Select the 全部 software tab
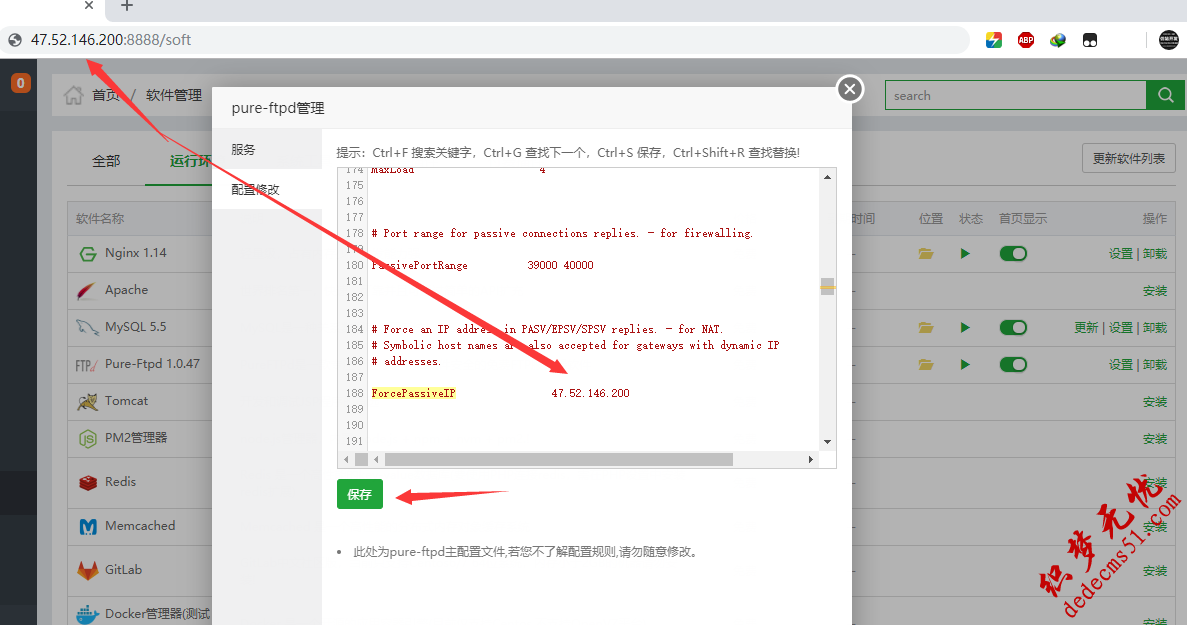Screen dimensions: 1187x625 (x=106, y=161)
